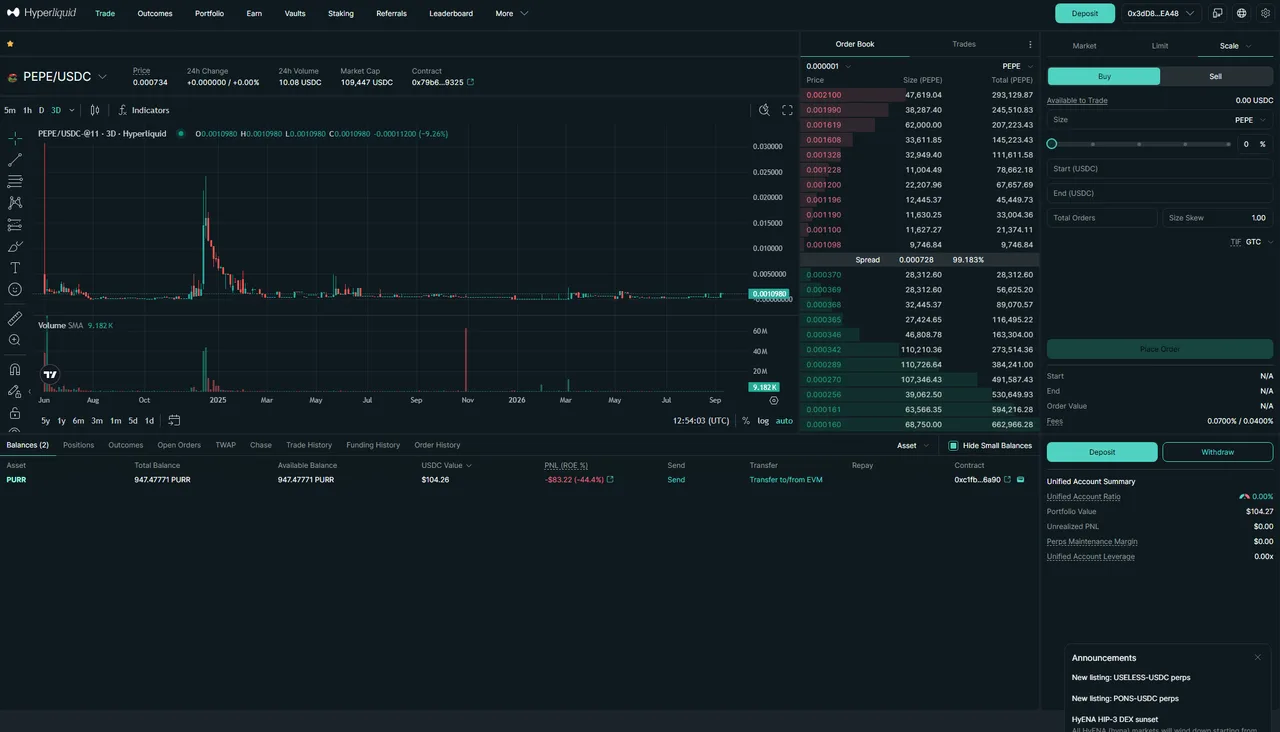Open the settings gear in header
The image size is (1280, 732).
[x=1266, y=13]
